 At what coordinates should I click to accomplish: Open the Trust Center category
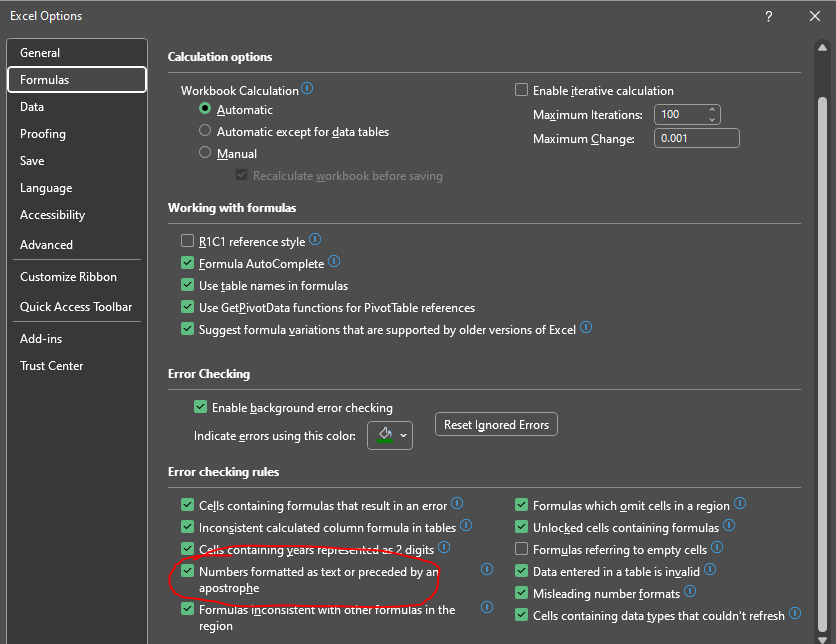(77, 366)
